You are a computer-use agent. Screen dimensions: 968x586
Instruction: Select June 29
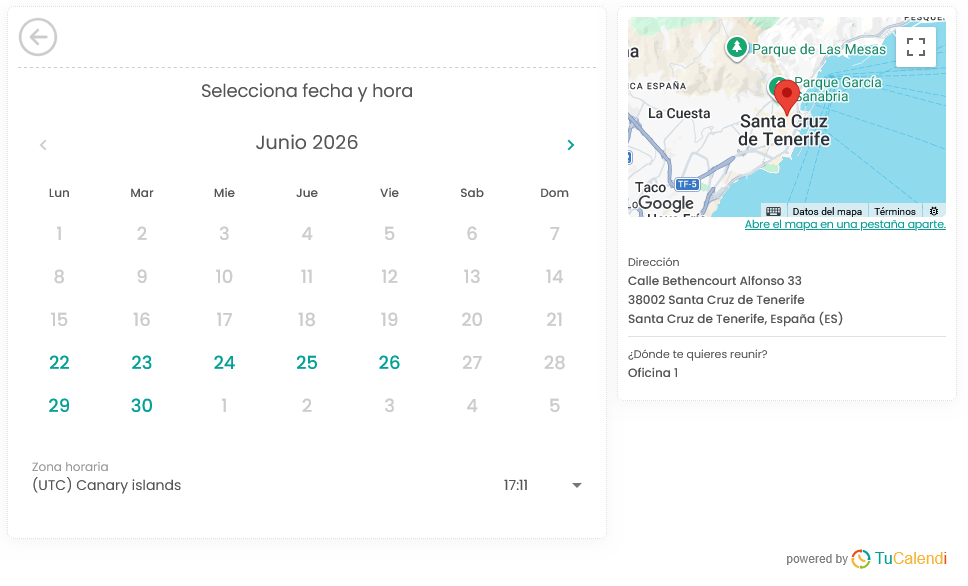(59, 406)
